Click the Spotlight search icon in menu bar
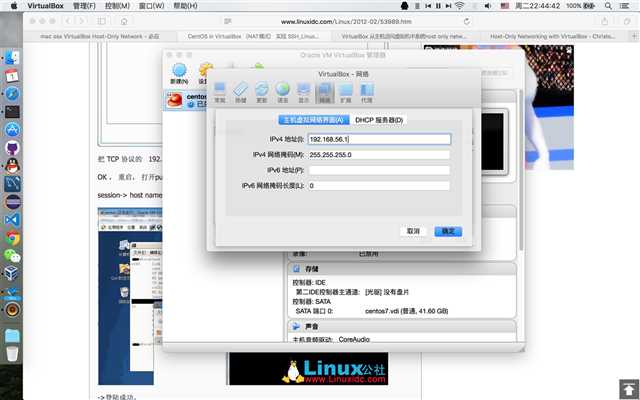640x400 pixels. point(608,6)
